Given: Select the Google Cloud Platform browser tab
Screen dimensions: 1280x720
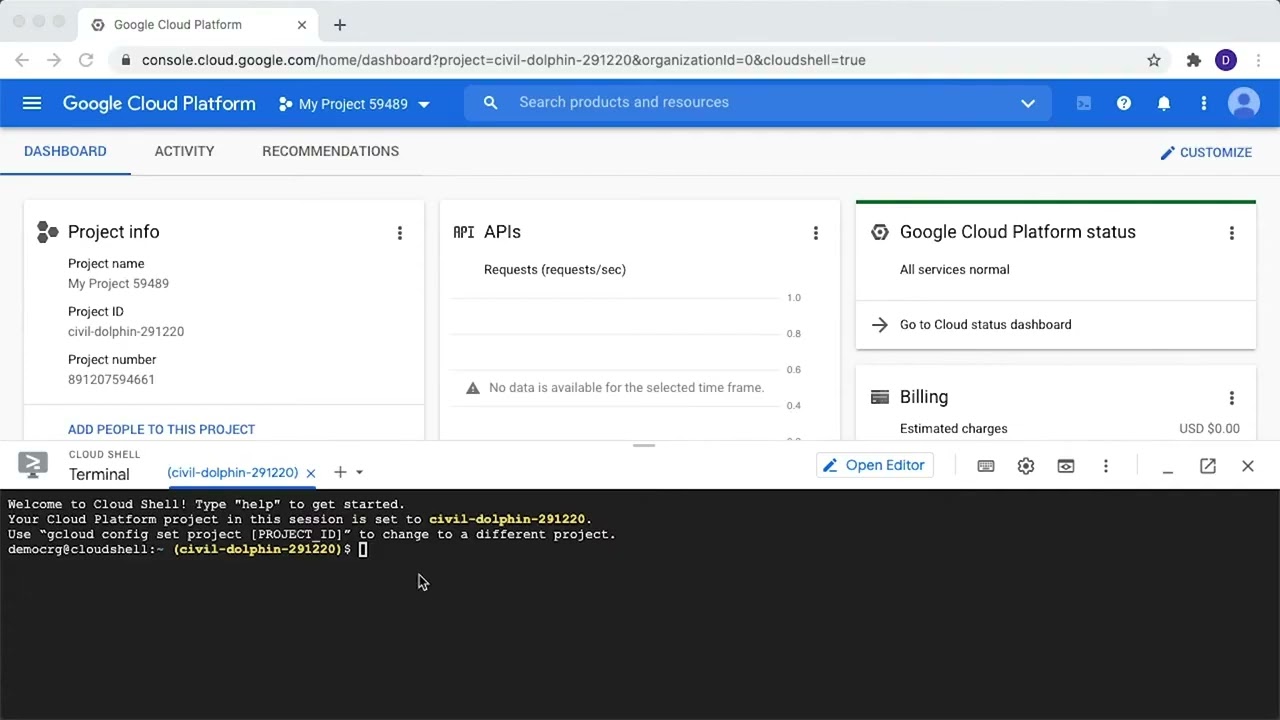Looking at the screenshot, I should point(199,24).
